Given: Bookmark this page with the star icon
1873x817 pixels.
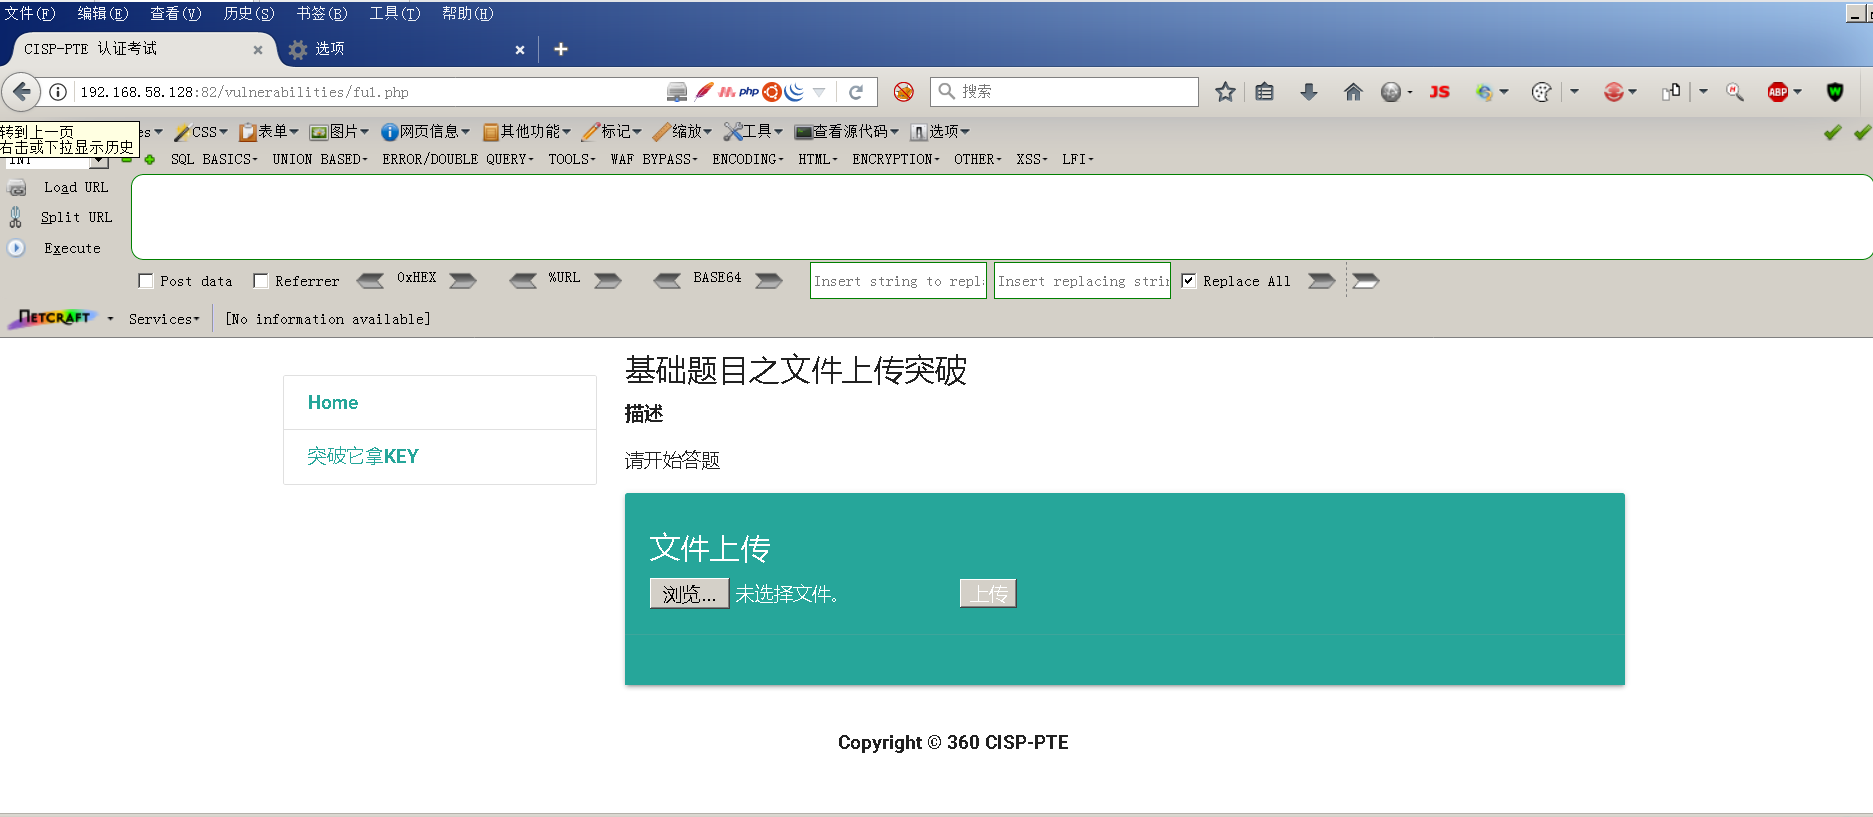Looking at the screenshot, I should click(1225, 92).
